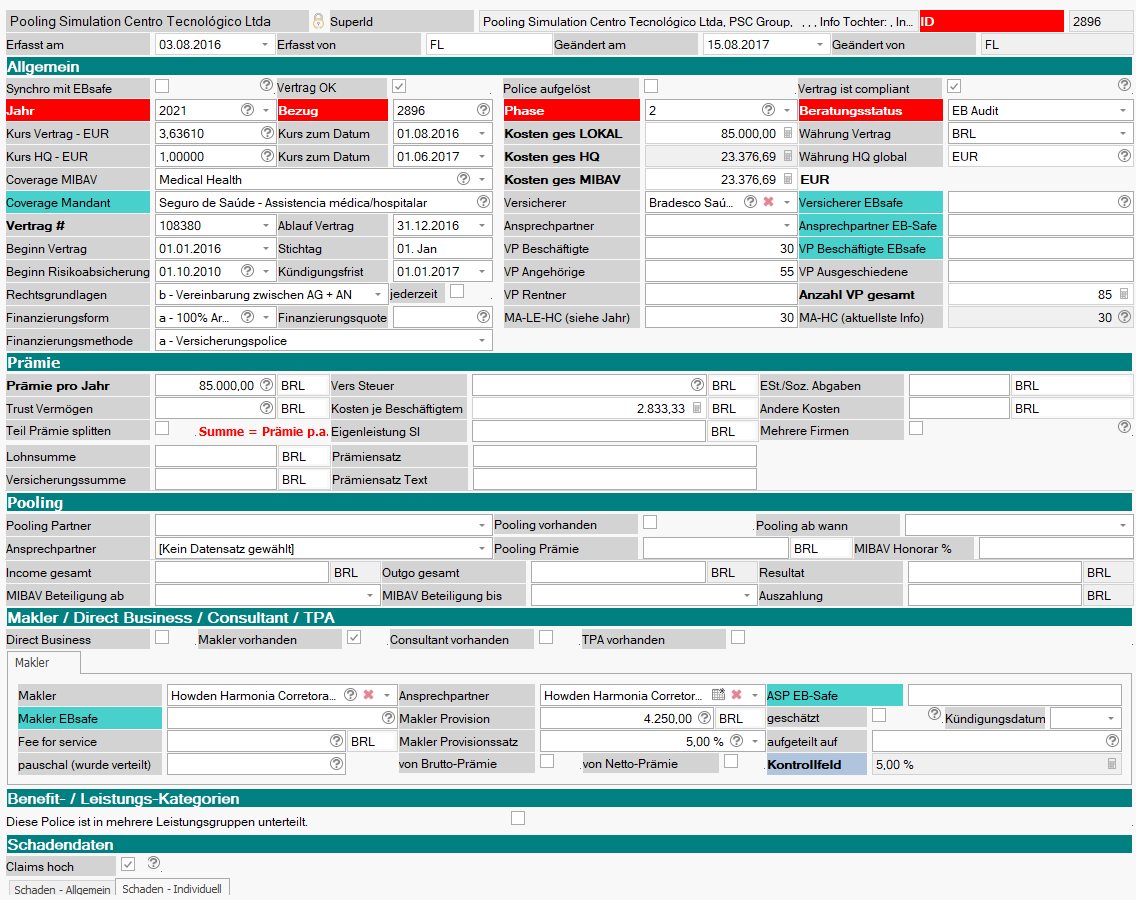Image resolution: width=1136 pixels, height=900 pixels.
Task: Click help icon in the Bezug field
Action: [483, 109]
